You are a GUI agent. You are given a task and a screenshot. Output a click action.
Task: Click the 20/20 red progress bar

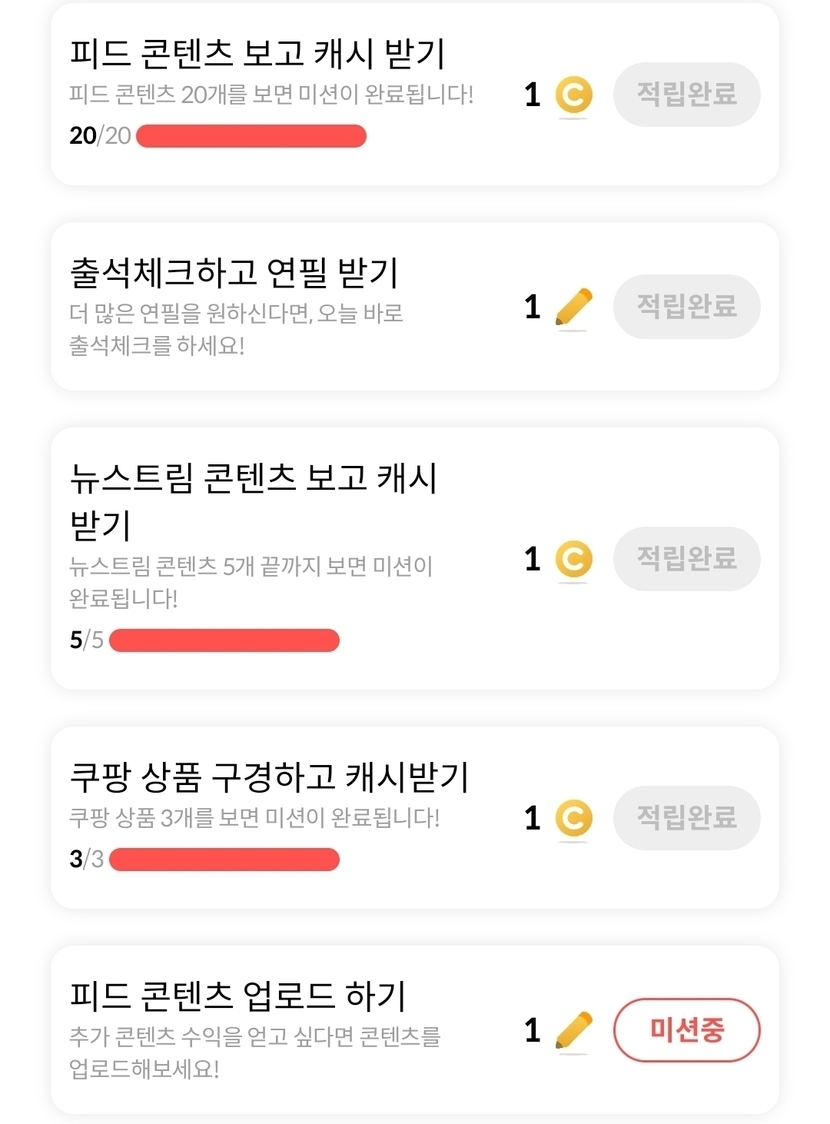251,136
